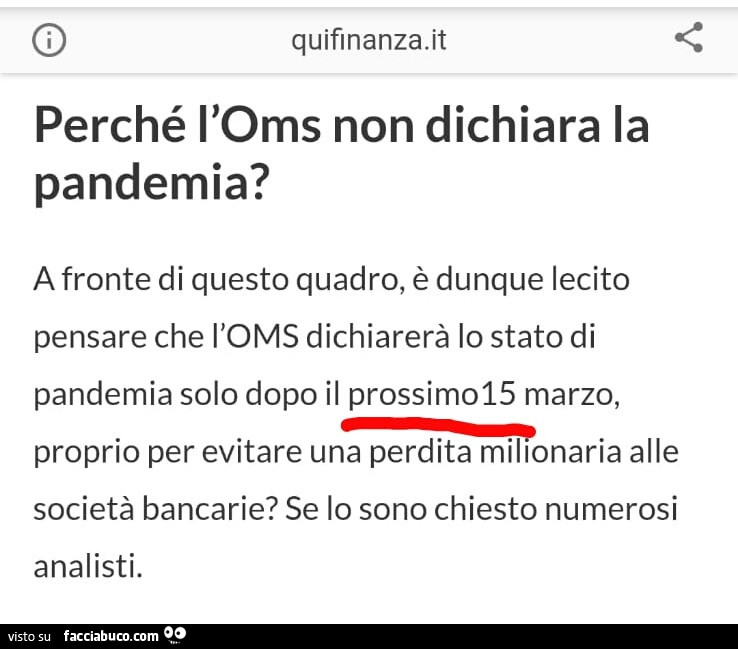Click the headline word "pandemia?"

(x=152, y=183)
